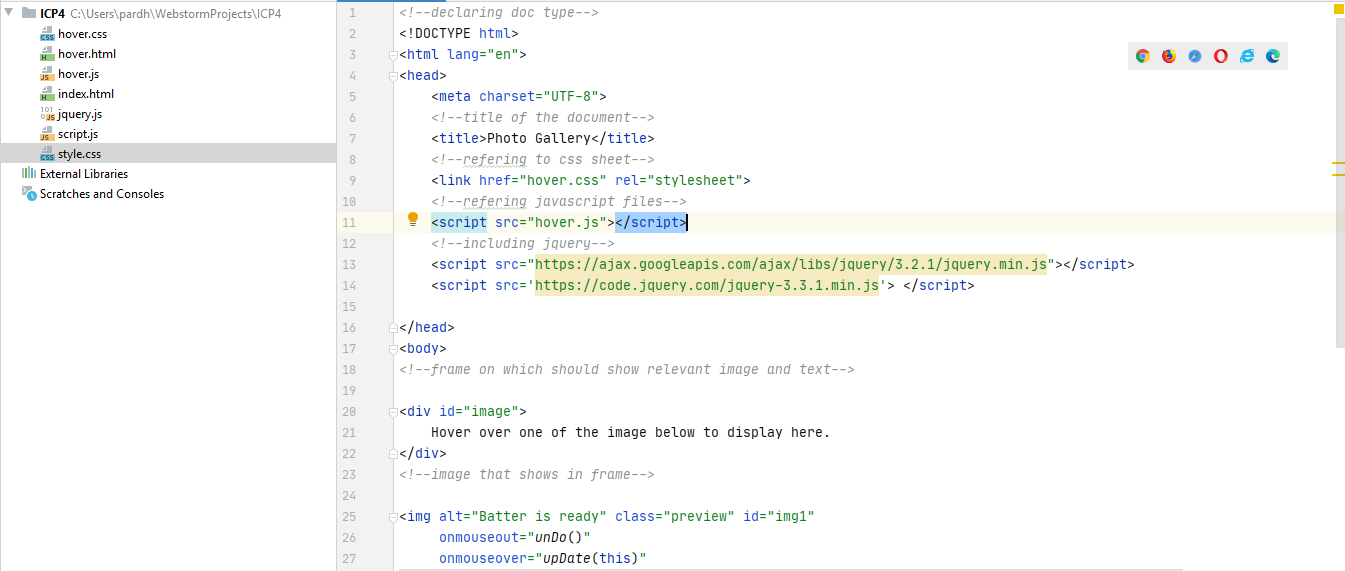
Task: Open the page in Safari browser
Action: 1195,56
